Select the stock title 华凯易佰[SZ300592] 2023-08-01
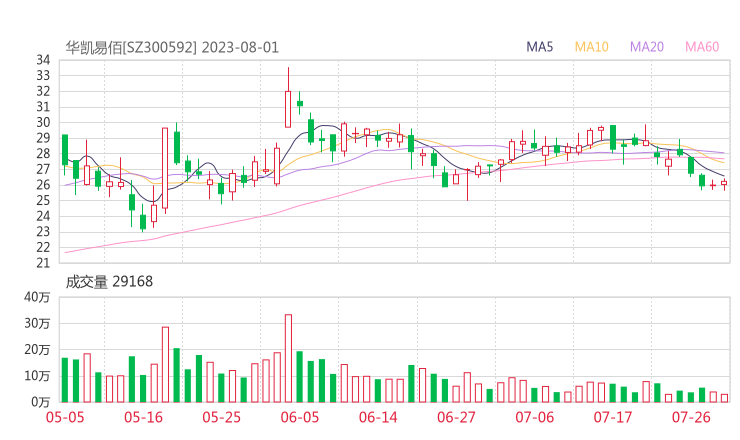740x440 pixels. click(172, 48)
